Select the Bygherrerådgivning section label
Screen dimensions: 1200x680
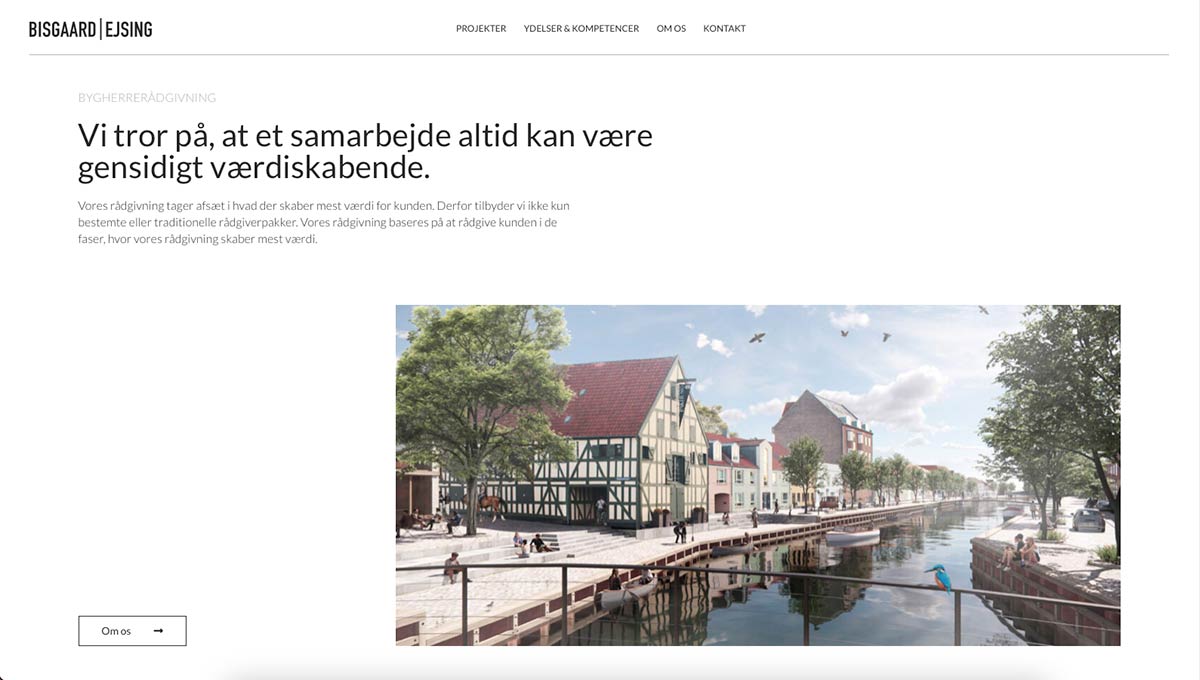147,98
